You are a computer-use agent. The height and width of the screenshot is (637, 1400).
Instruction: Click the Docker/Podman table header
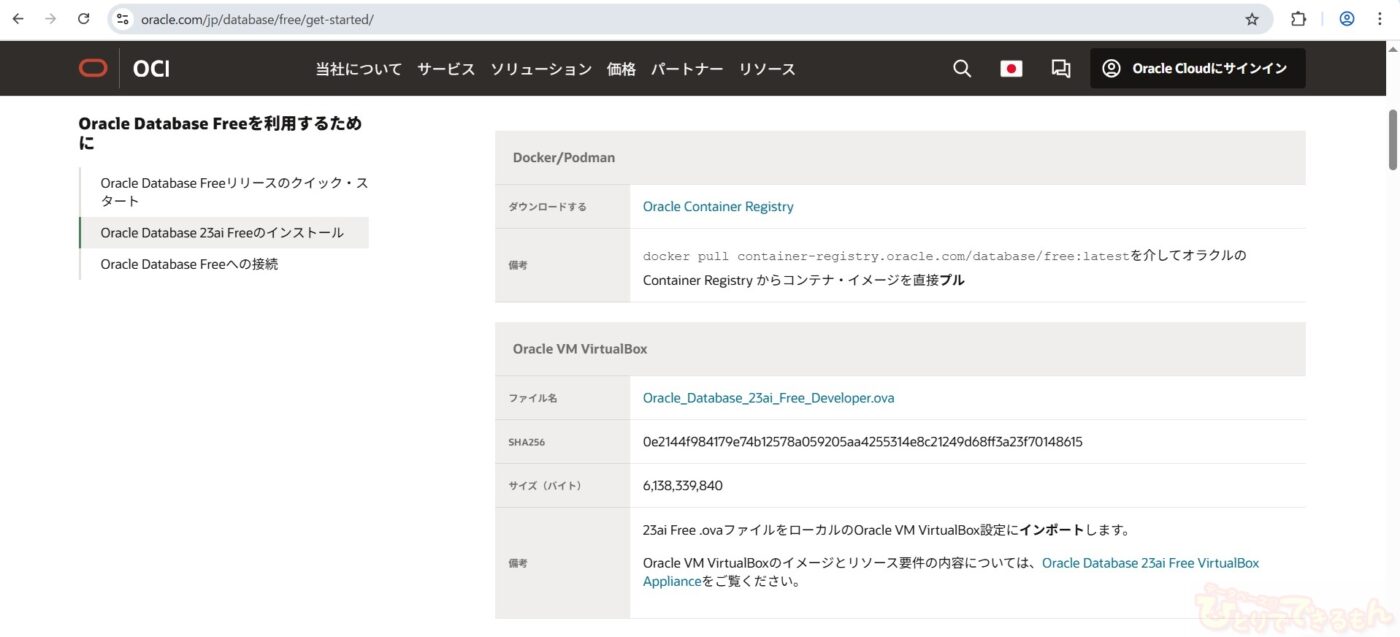click(x=900, y=158)
